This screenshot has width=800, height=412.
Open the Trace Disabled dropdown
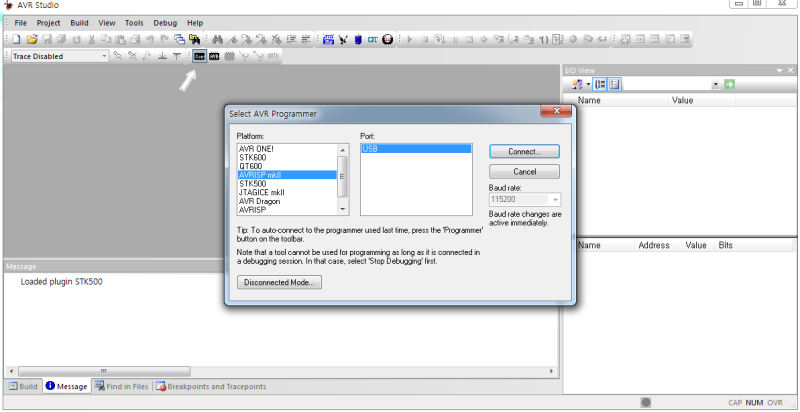coord(104,56)
